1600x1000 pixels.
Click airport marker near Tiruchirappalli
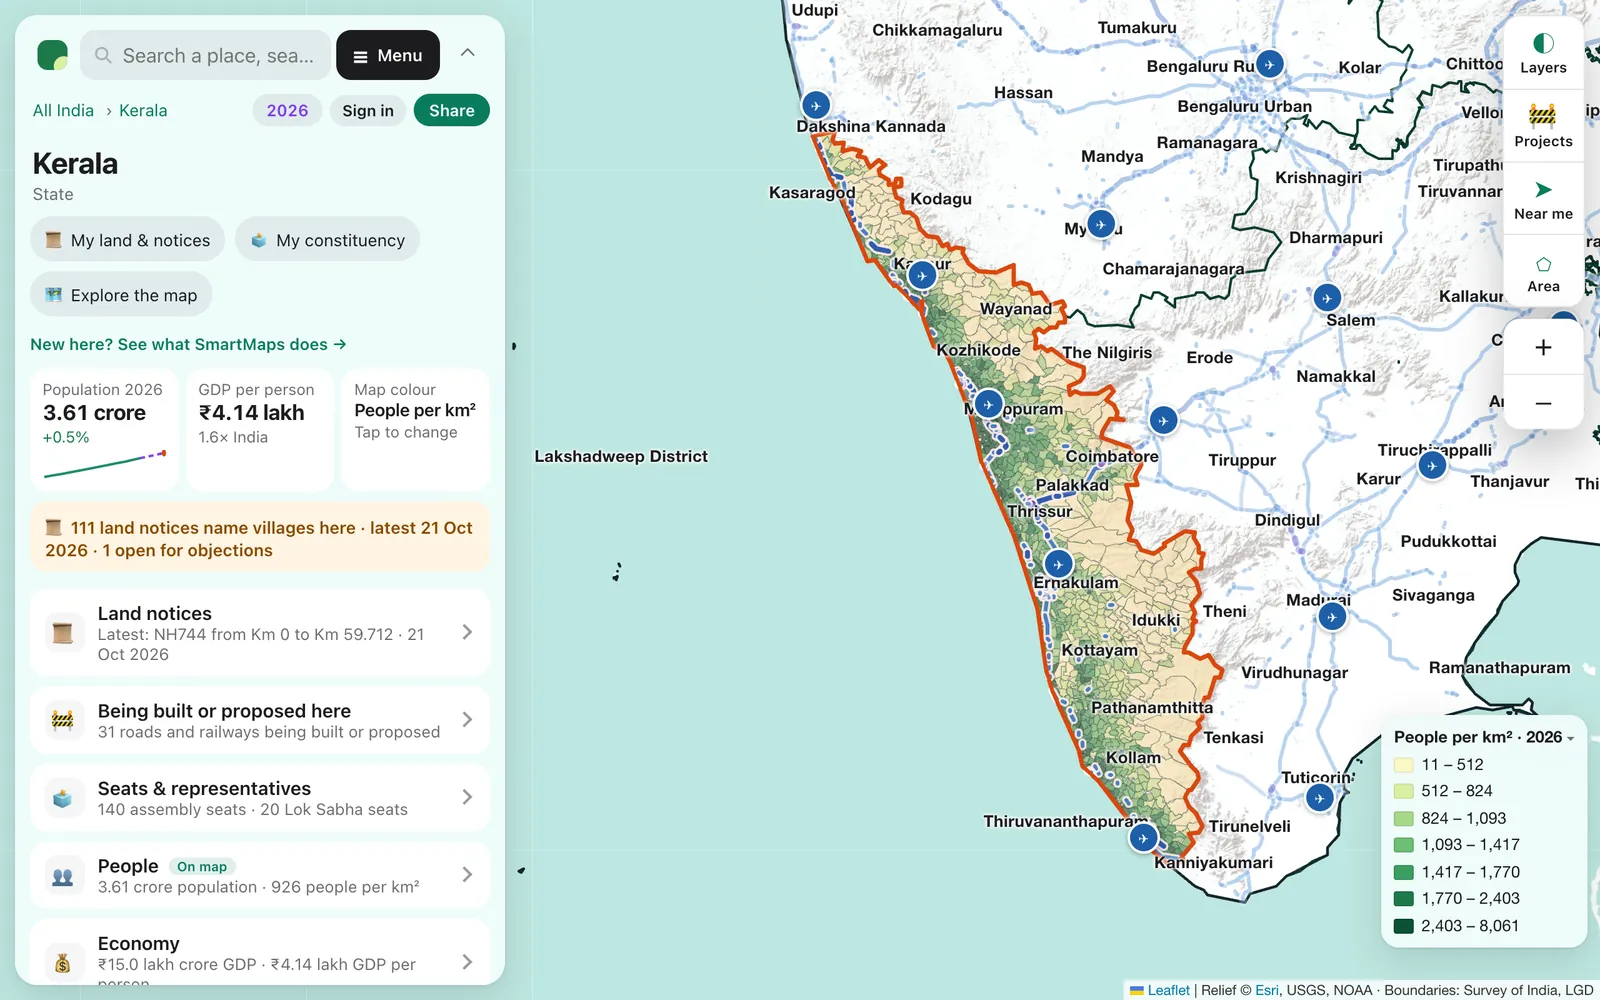coord(1432,466)
